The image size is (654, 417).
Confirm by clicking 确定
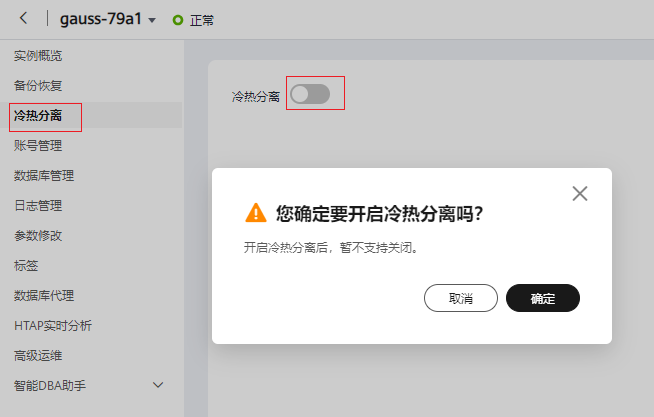point(543,298)
